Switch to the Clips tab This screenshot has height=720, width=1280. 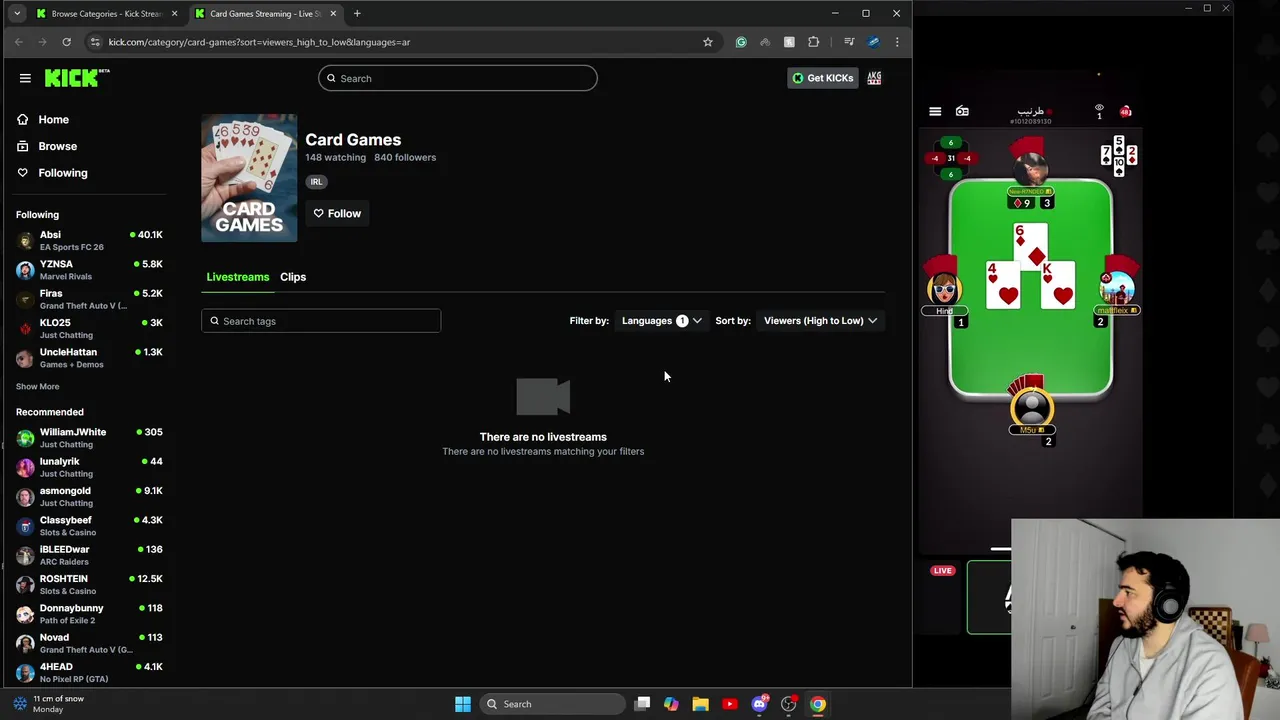(293, 277)
